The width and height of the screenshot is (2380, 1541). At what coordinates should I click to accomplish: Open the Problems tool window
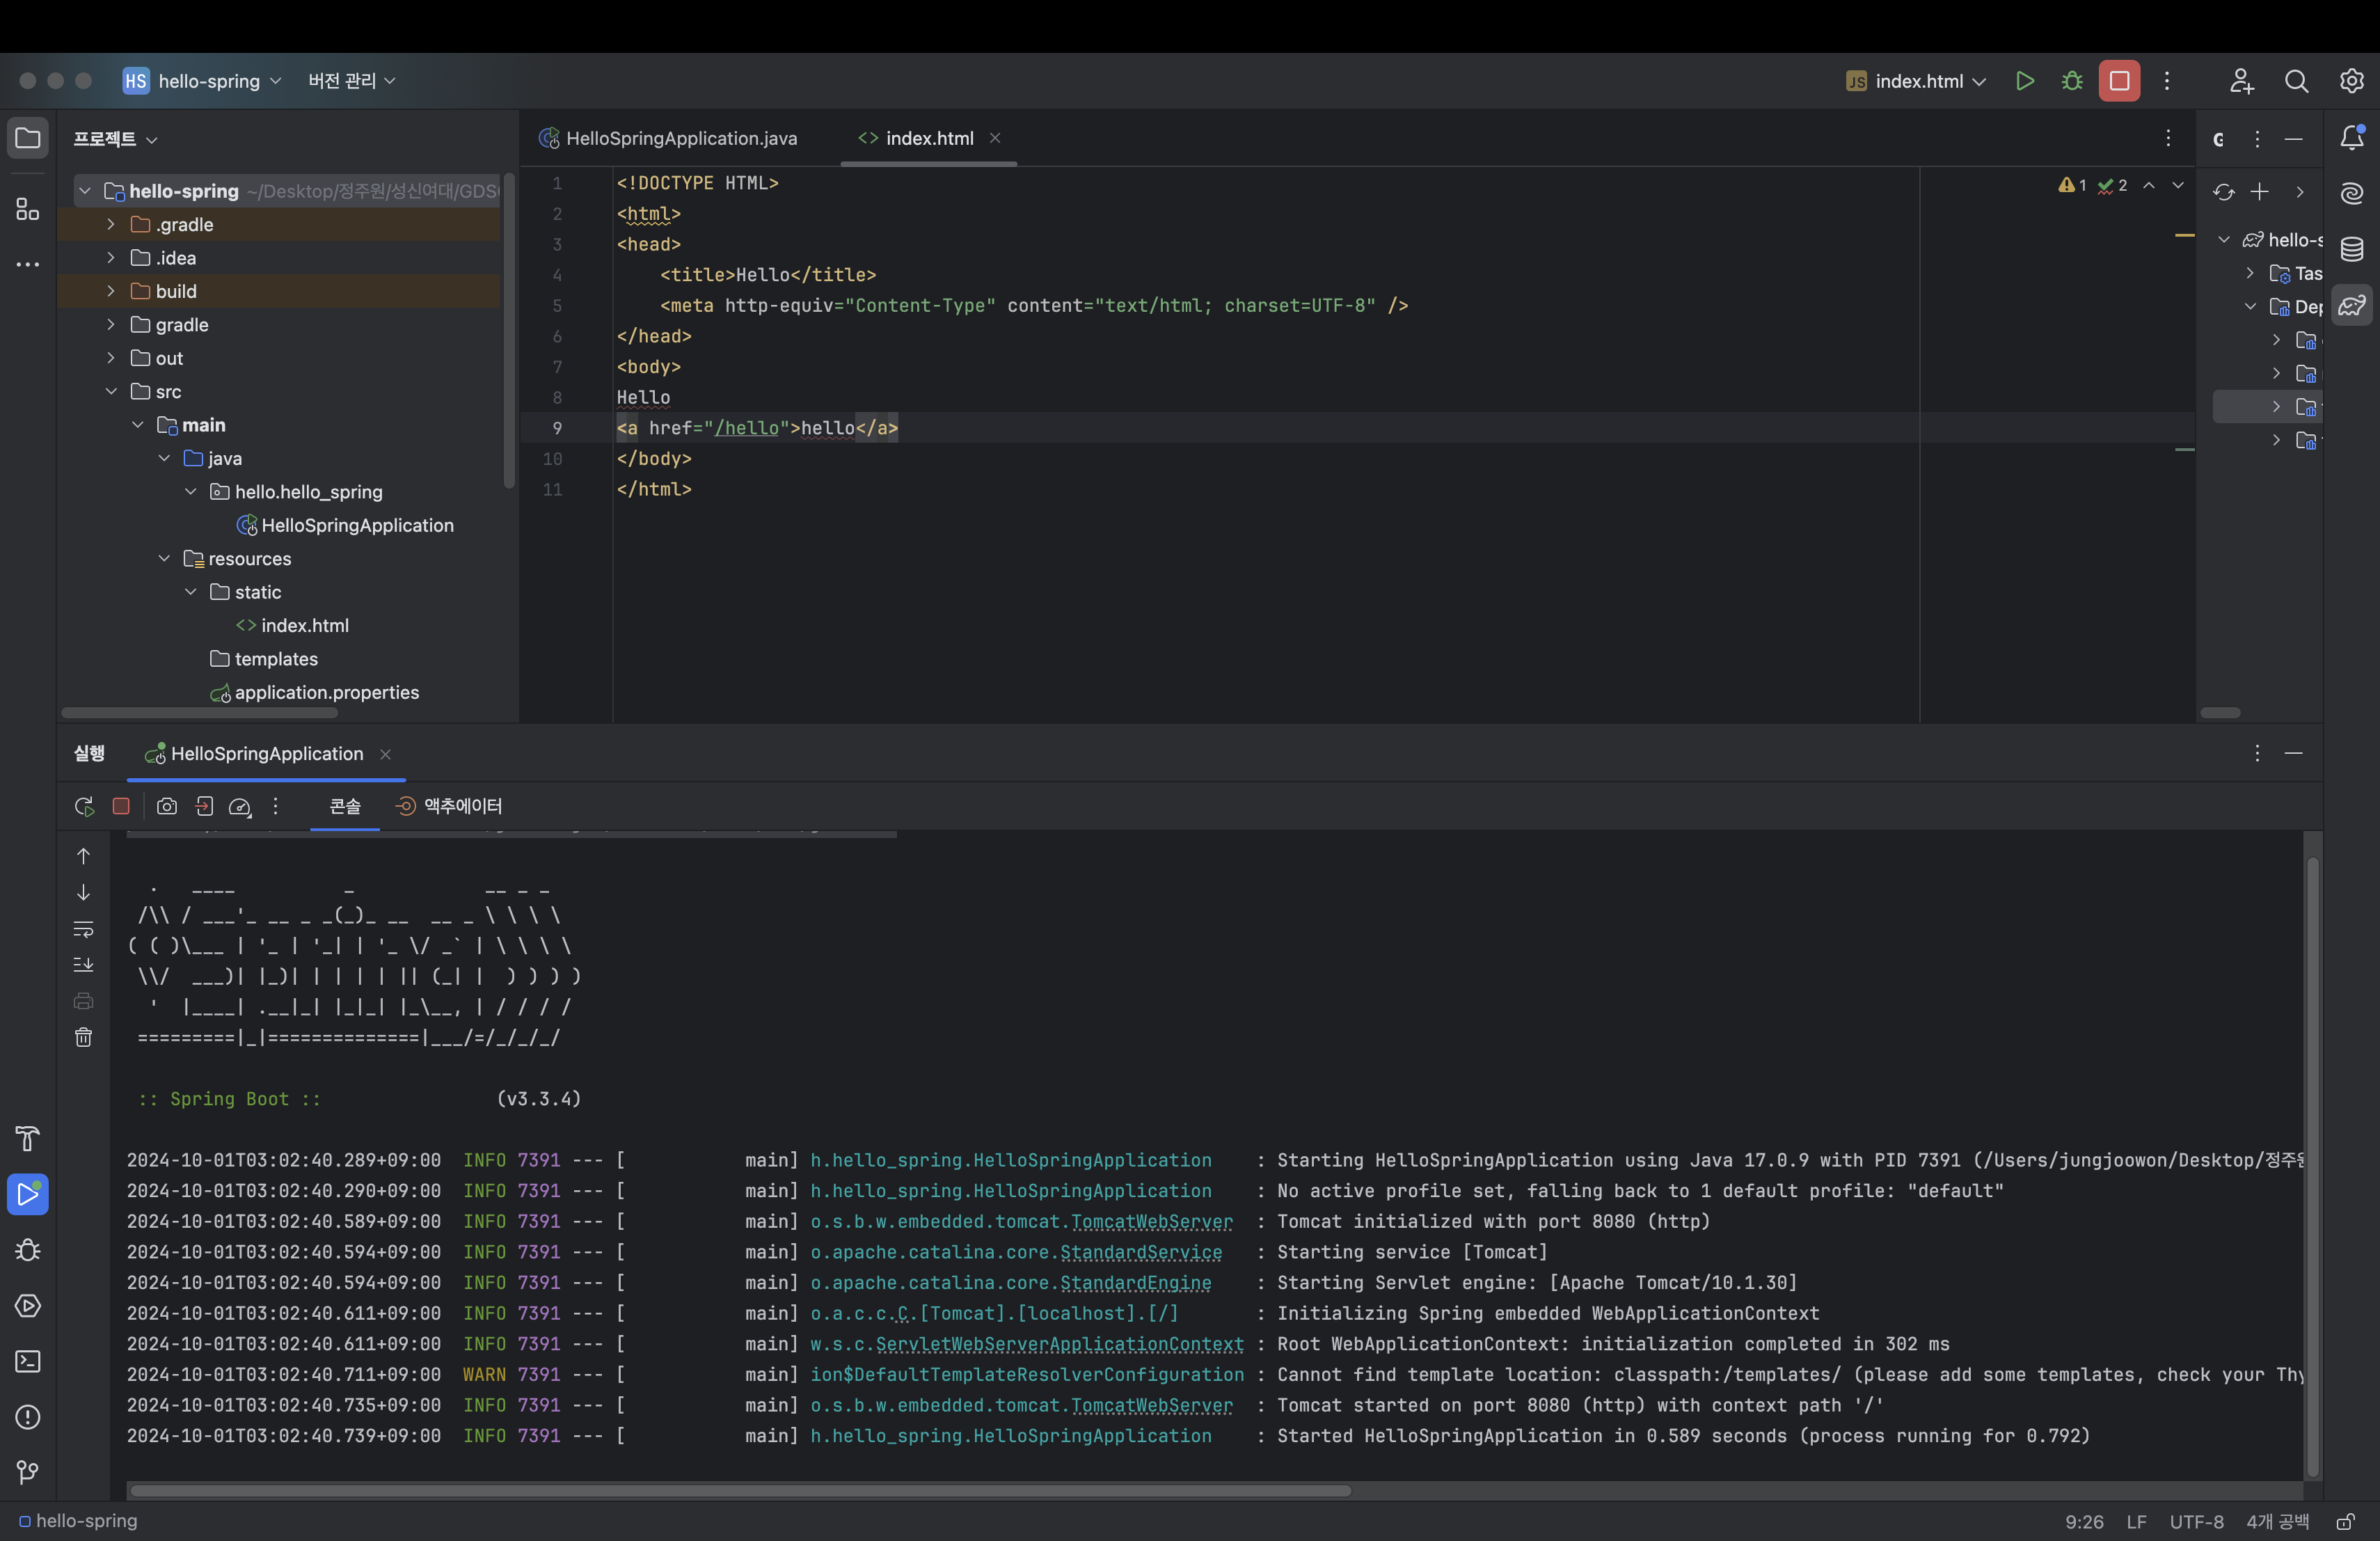[28, 1417]
